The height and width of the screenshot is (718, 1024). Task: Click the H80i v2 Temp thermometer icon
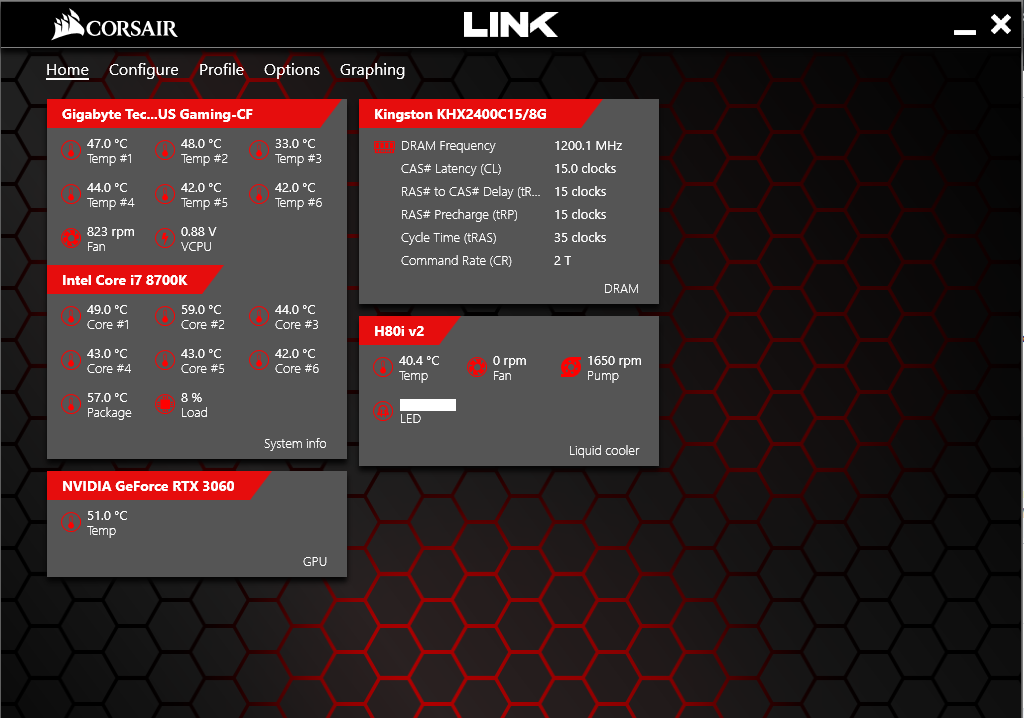pos(383,367)
